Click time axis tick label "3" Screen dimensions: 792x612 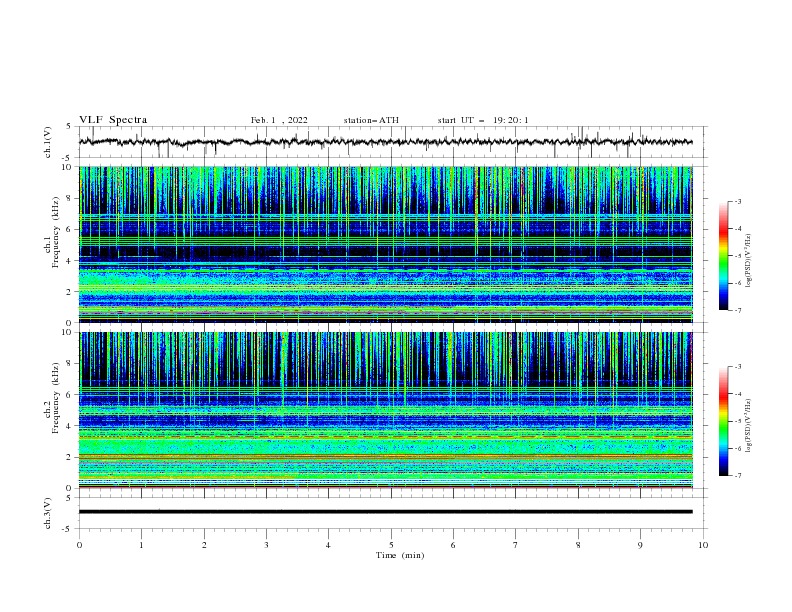coord(266,545)
